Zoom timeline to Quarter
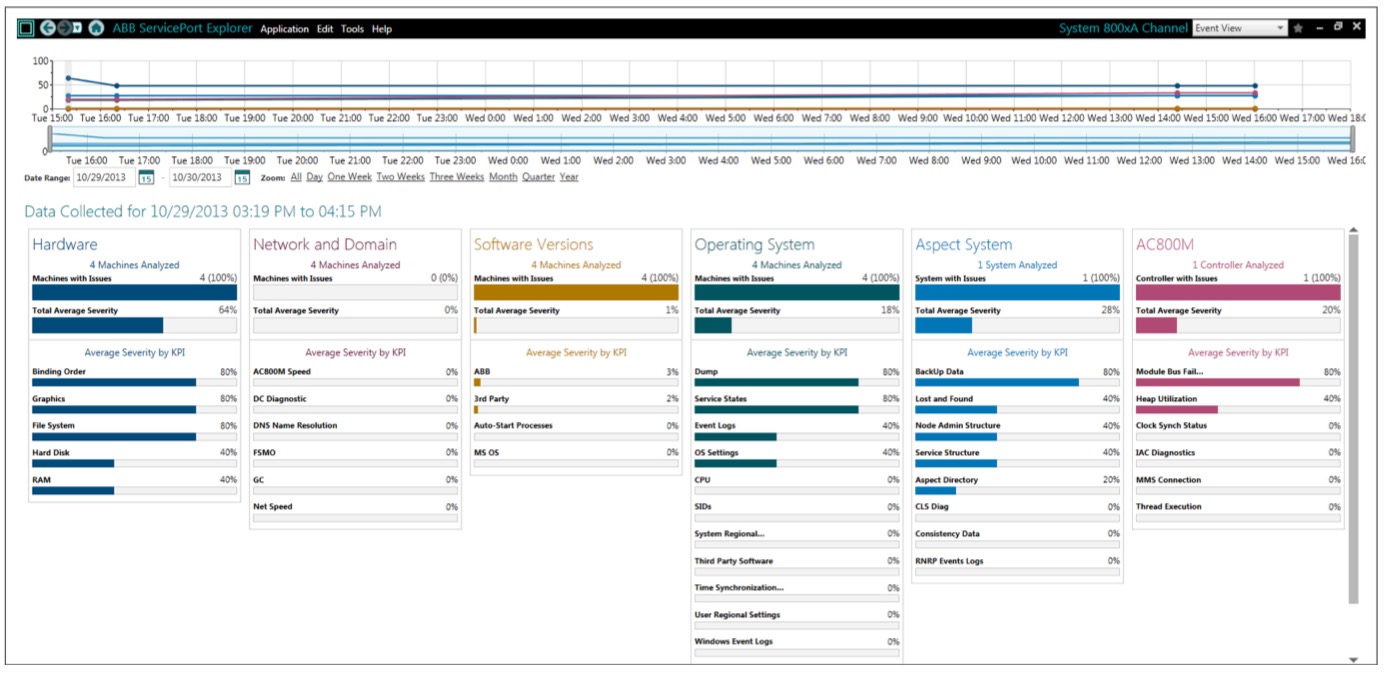 [x=538, y=177]
